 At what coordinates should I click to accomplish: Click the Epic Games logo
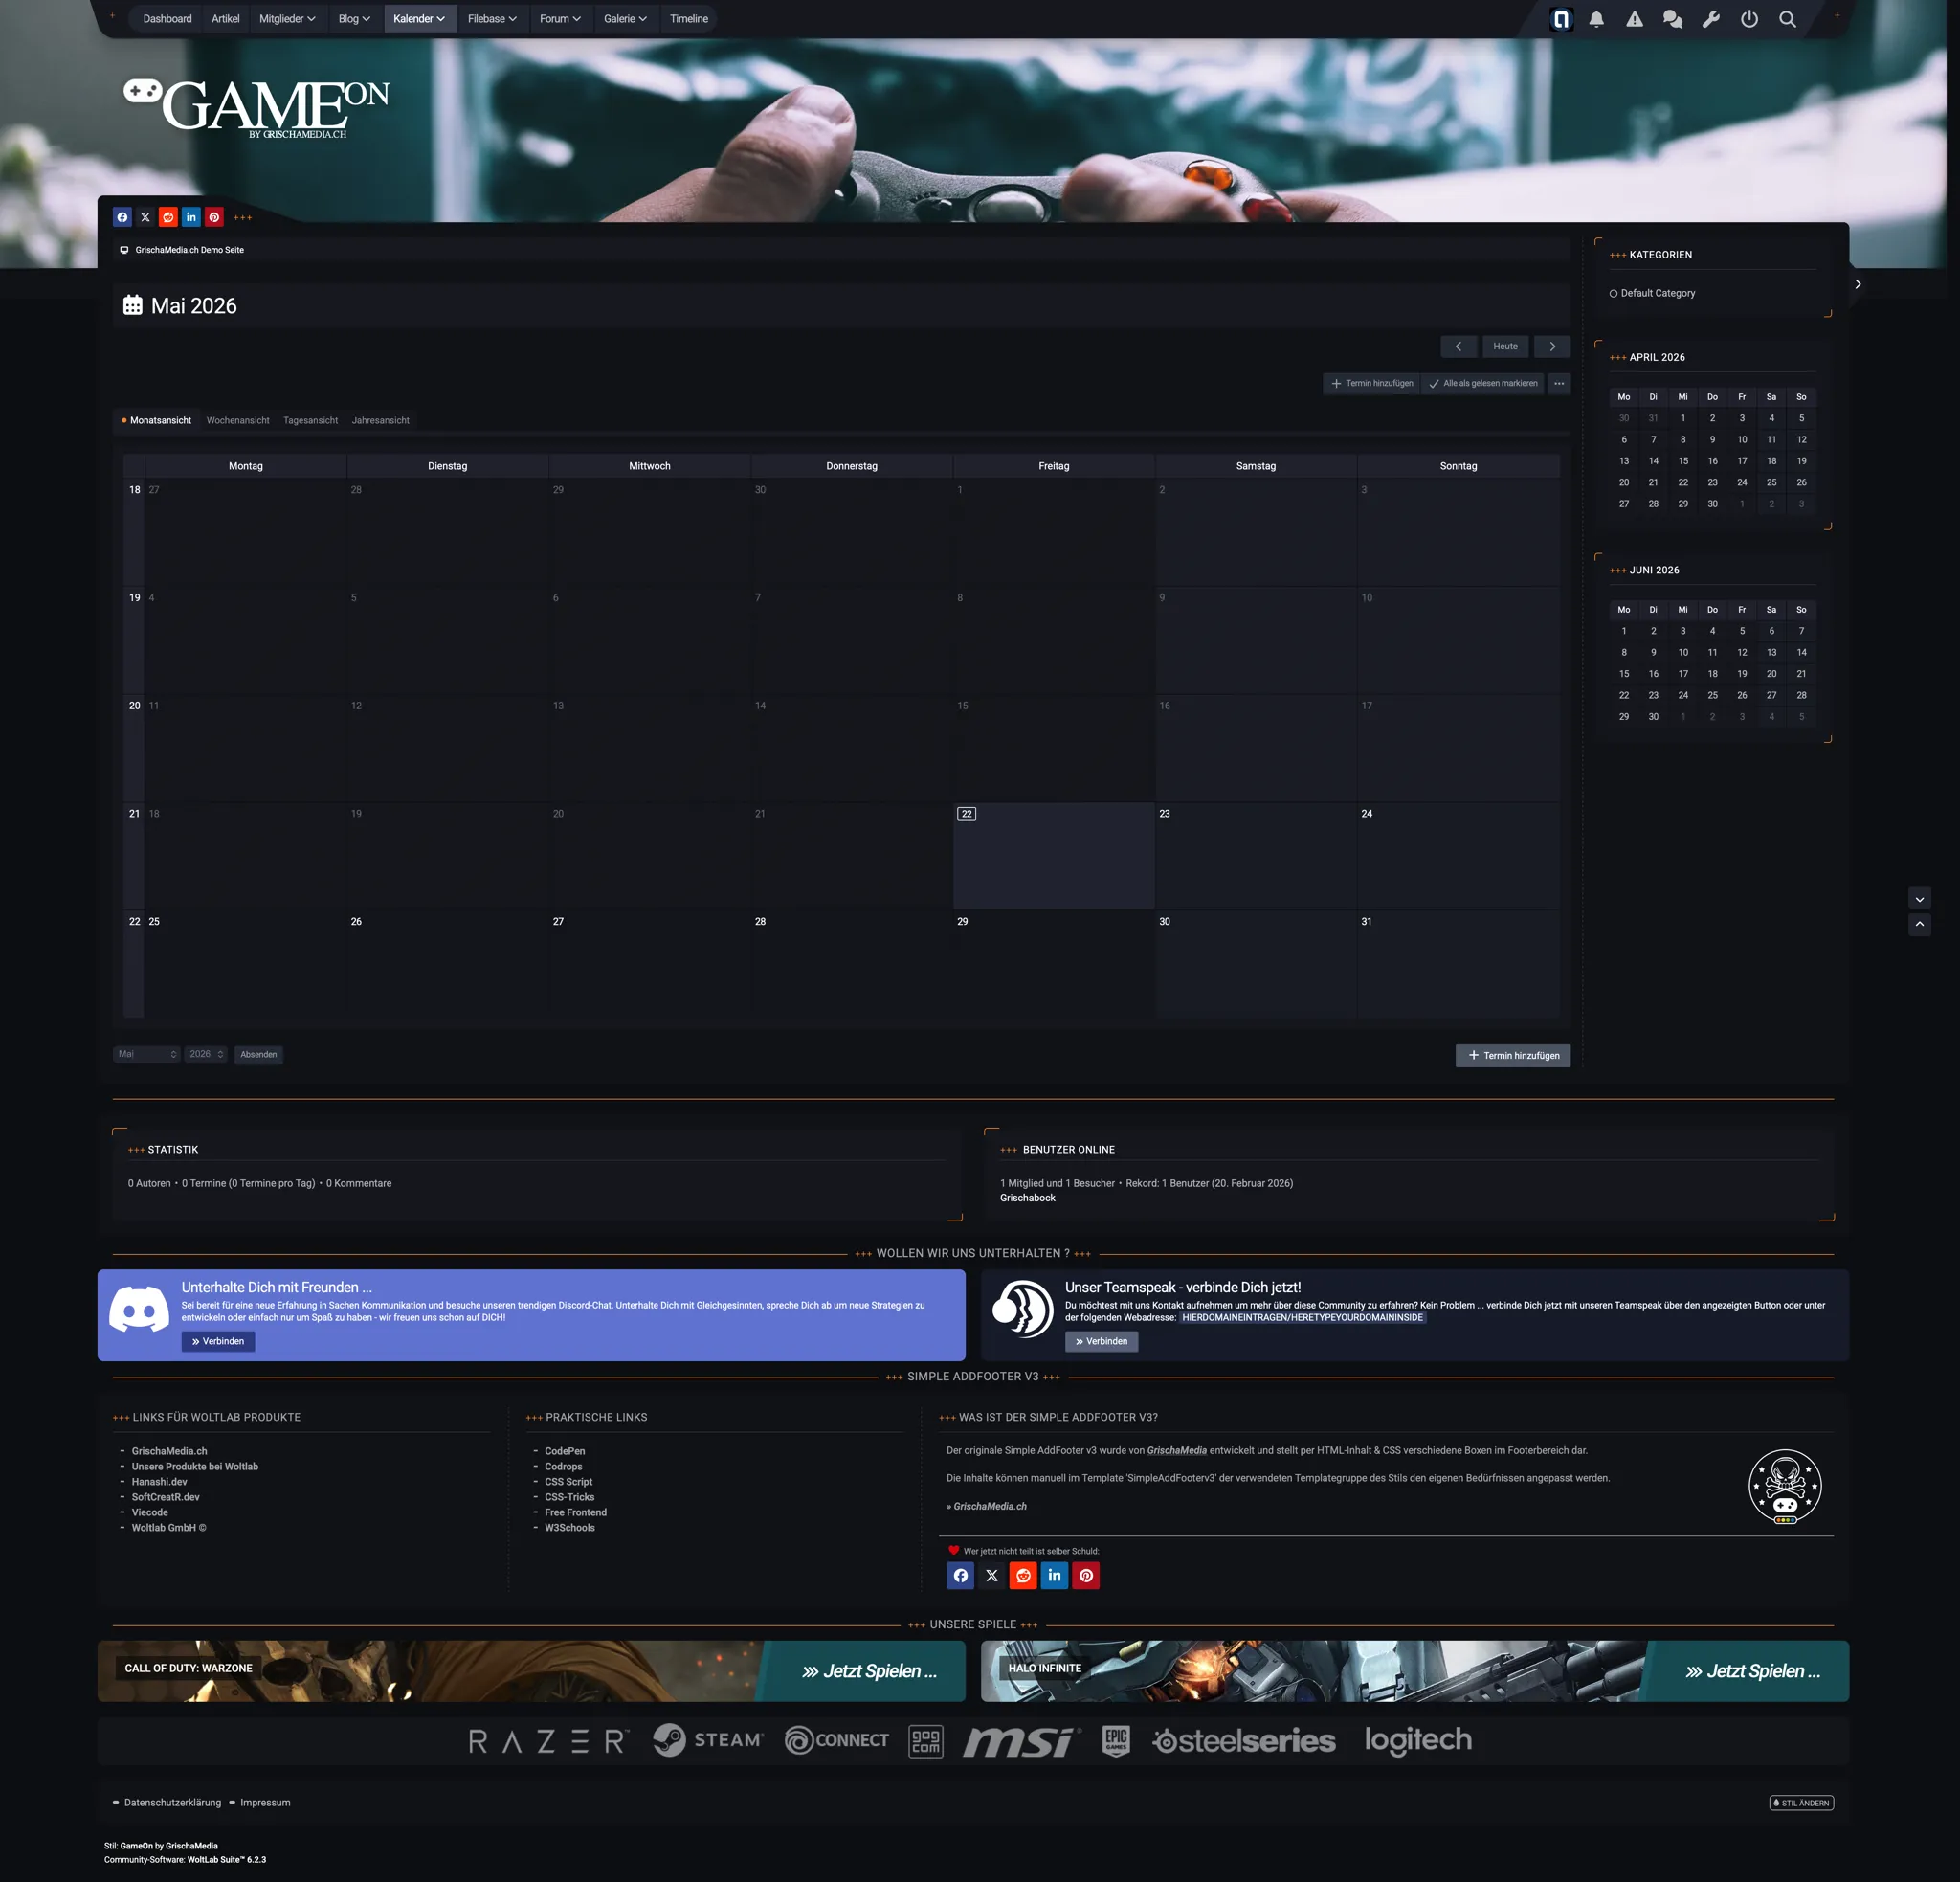click(1116, 1741)
